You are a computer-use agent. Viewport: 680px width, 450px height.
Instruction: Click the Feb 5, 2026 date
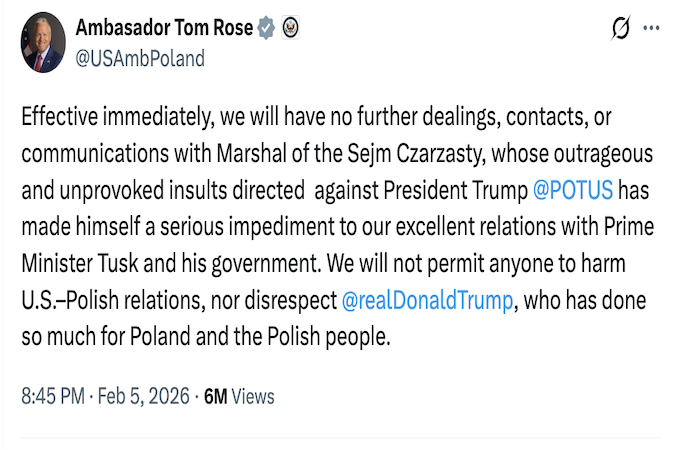point(146,396)
